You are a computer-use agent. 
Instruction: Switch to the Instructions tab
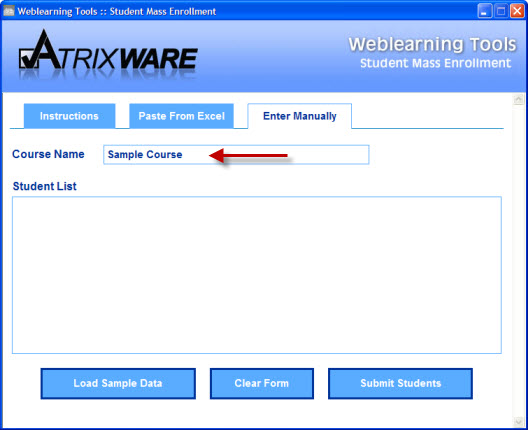69,116
